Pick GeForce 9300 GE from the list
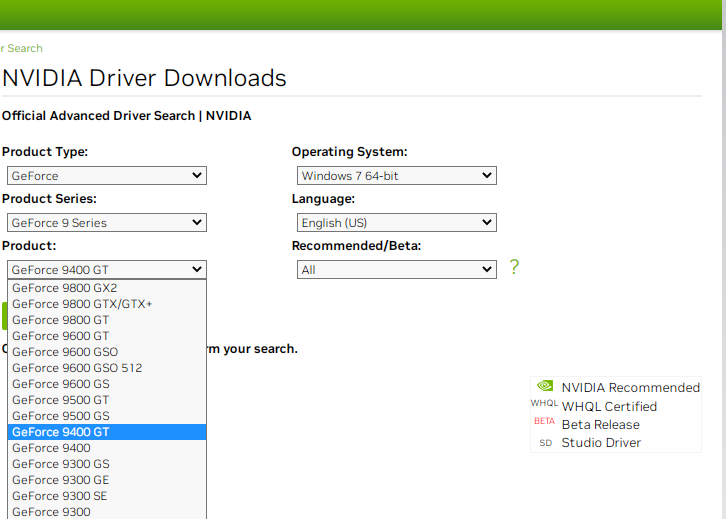Image resolution: width=726 pixels, height=519 pixels. [107, 480]
